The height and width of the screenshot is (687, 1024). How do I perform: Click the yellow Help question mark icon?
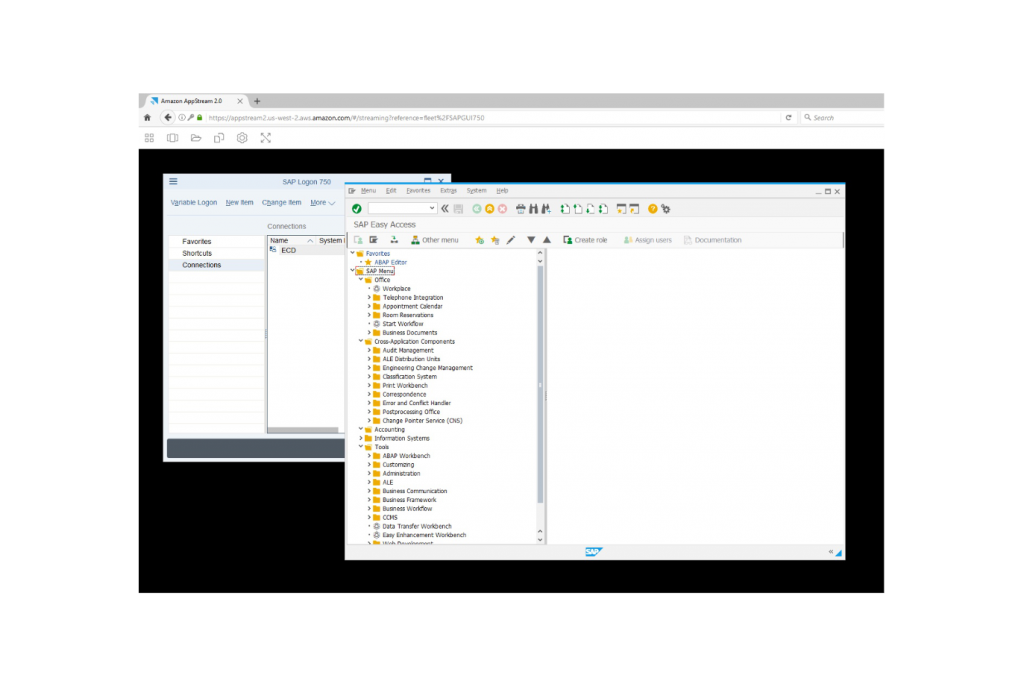pos(652,209)
